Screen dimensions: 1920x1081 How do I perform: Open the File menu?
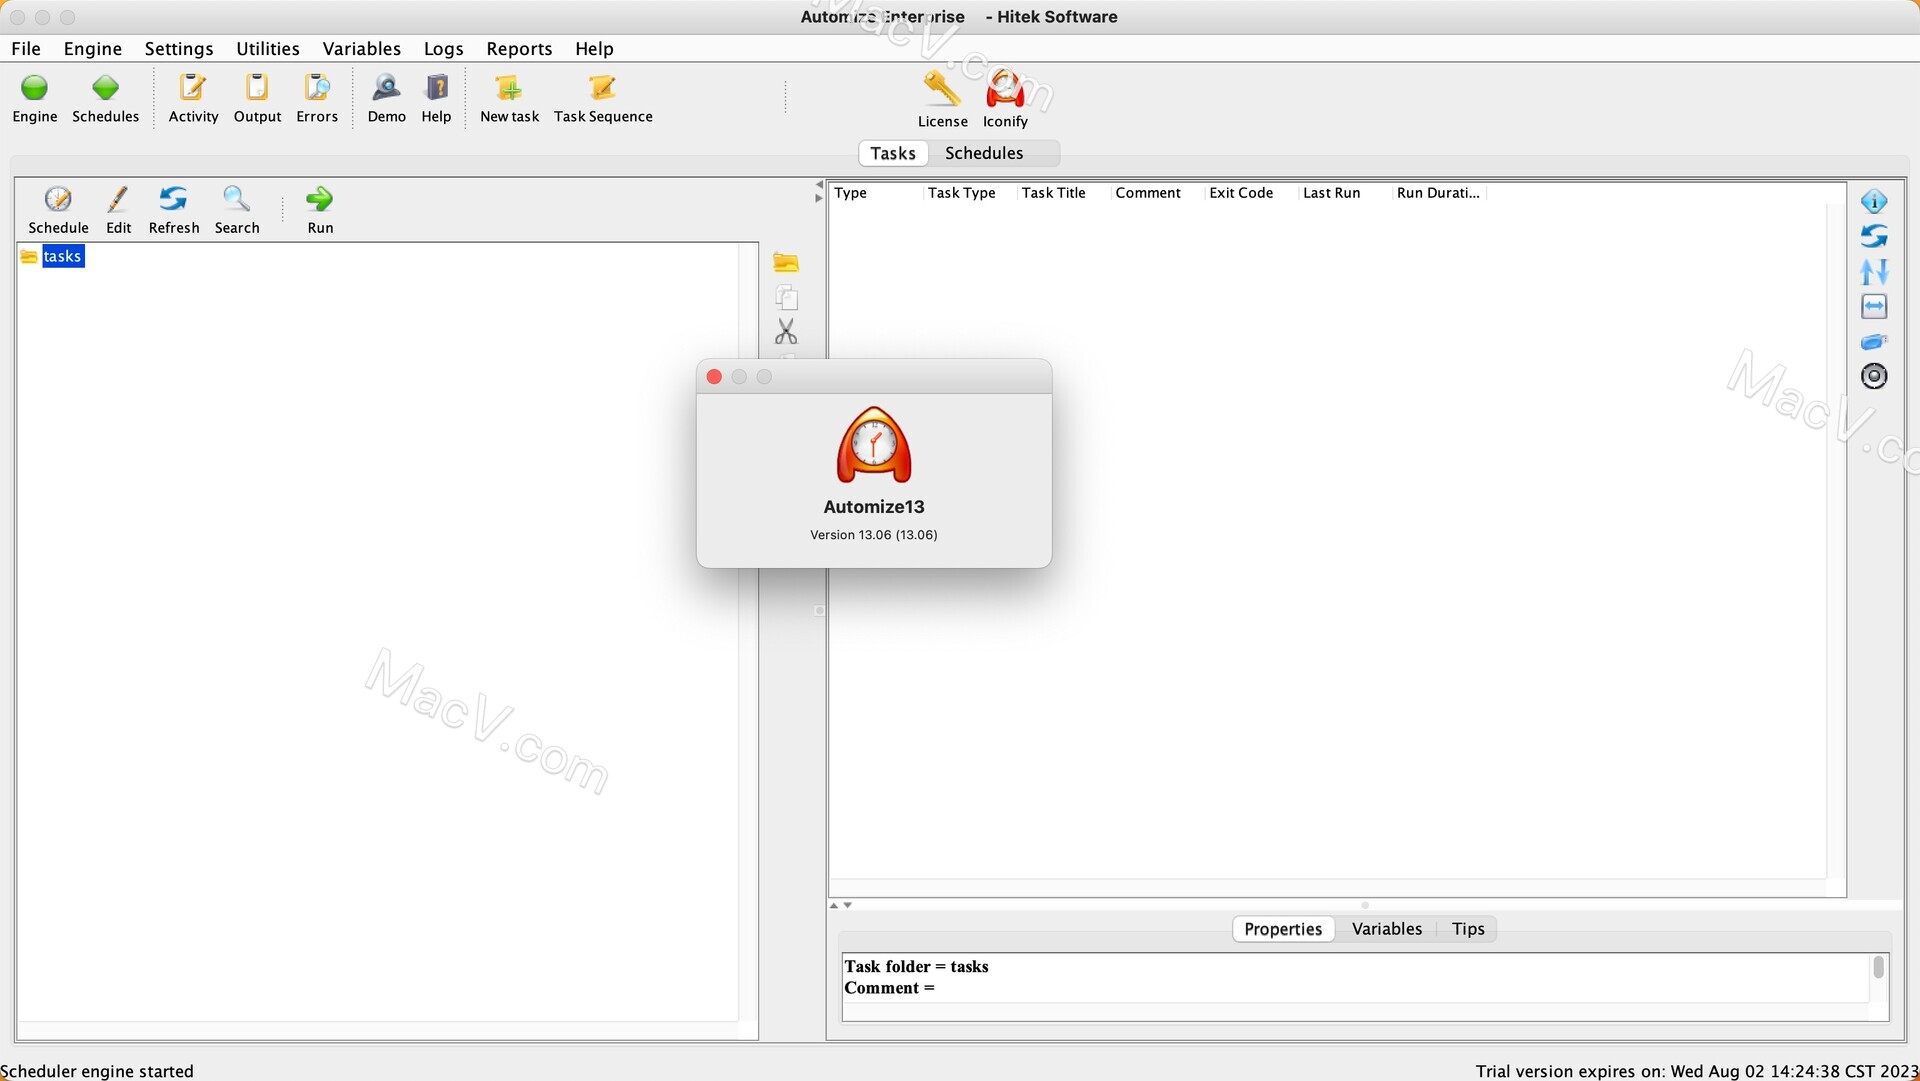pos(26,48)
